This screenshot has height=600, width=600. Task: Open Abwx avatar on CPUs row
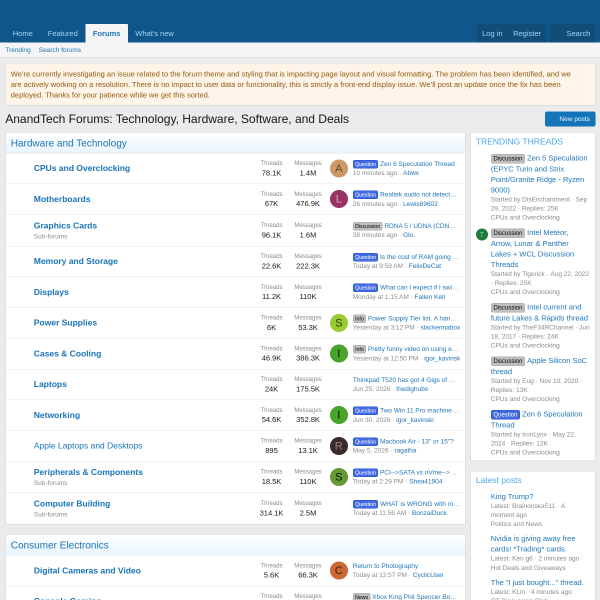click(x=339, y=168)
